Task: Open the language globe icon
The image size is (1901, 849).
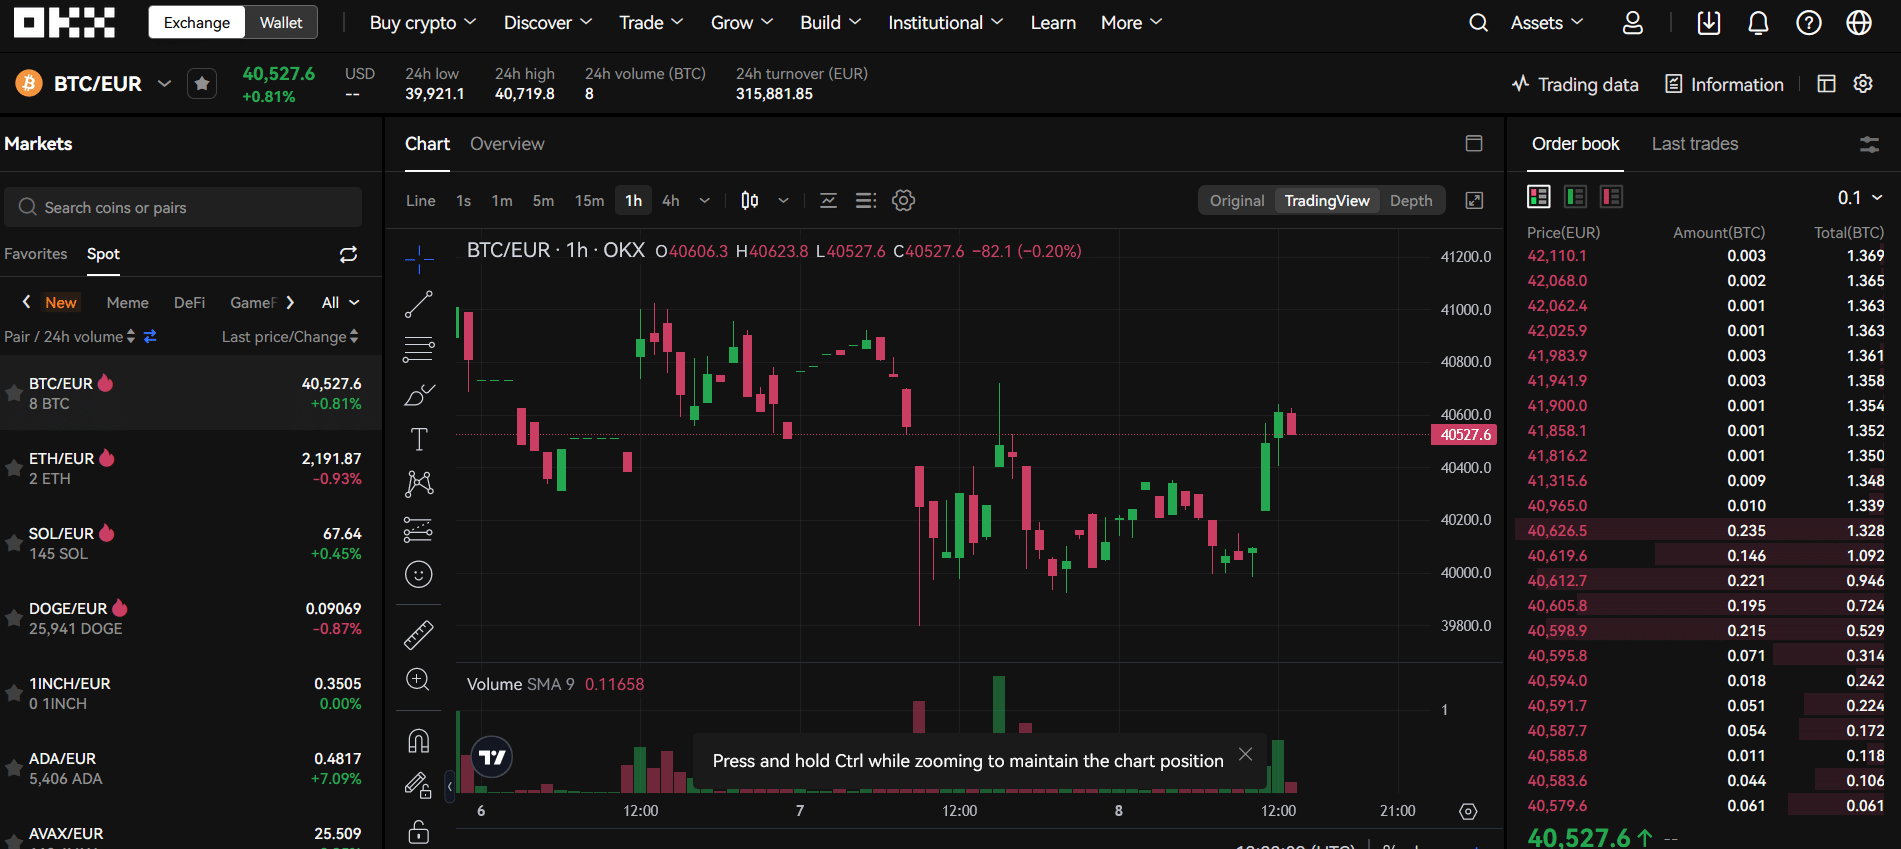Action: point(1859,23)
